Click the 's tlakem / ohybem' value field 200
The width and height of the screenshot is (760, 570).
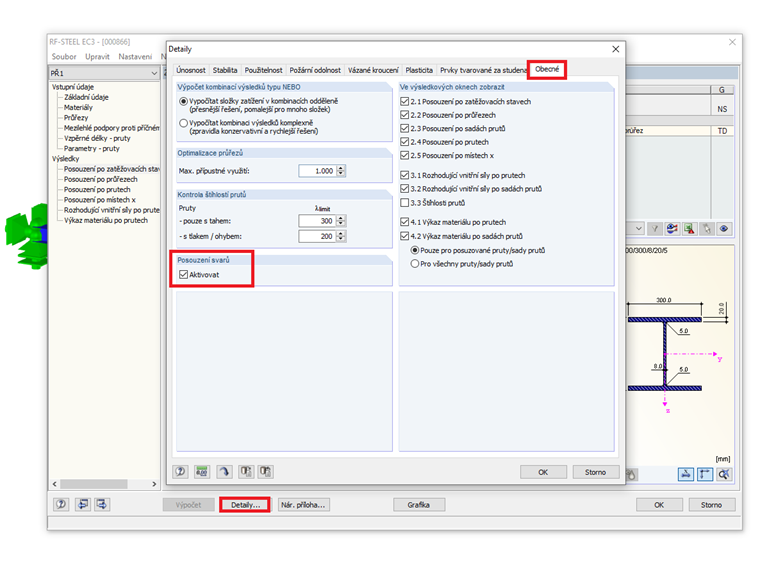coord(317,237)
